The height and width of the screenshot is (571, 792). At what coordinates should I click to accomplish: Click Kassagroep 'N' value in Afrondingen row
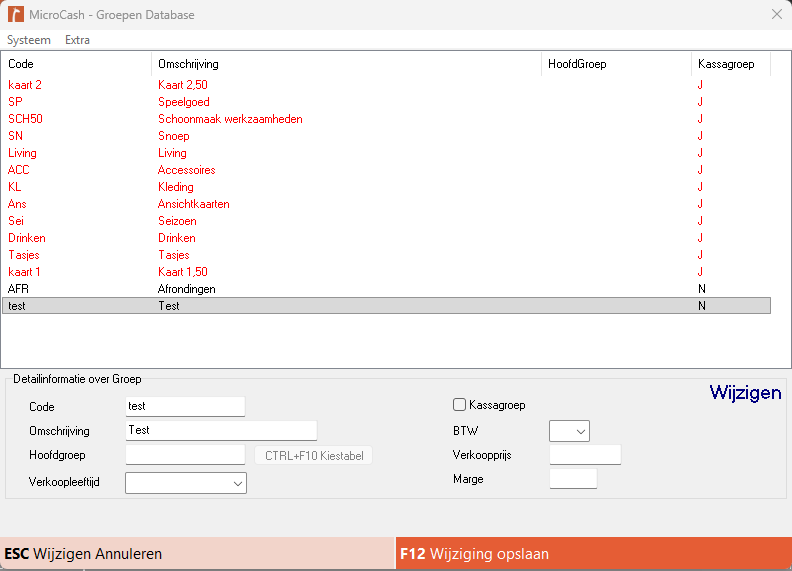click(702, 289)
